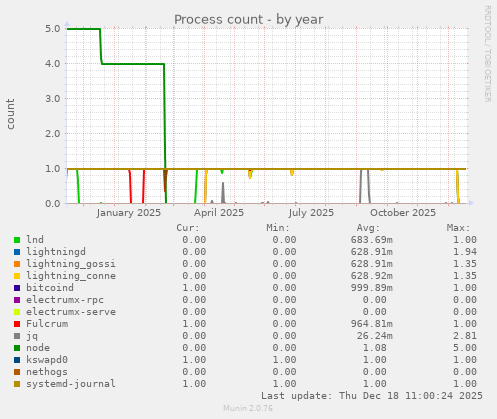The image size is (497, 419).
Task: Click the nethogs brown legend swatch
Action: tap(17, 372)
